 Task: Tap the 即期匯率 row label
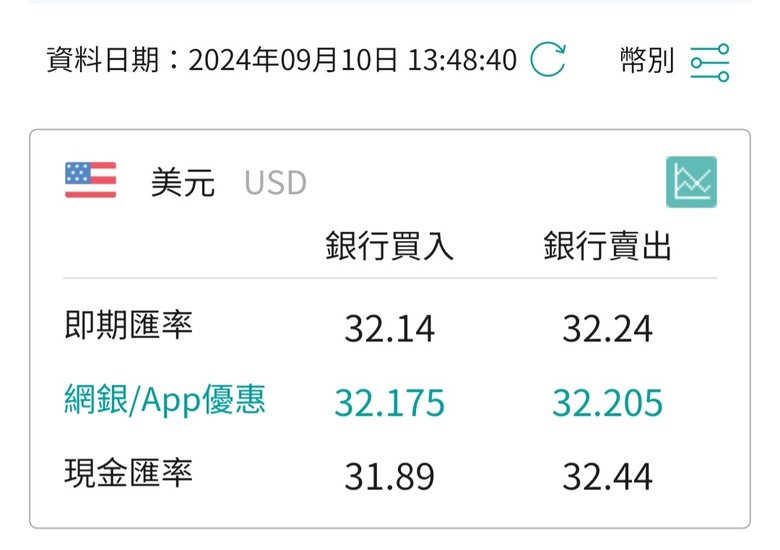coord(128,325)
